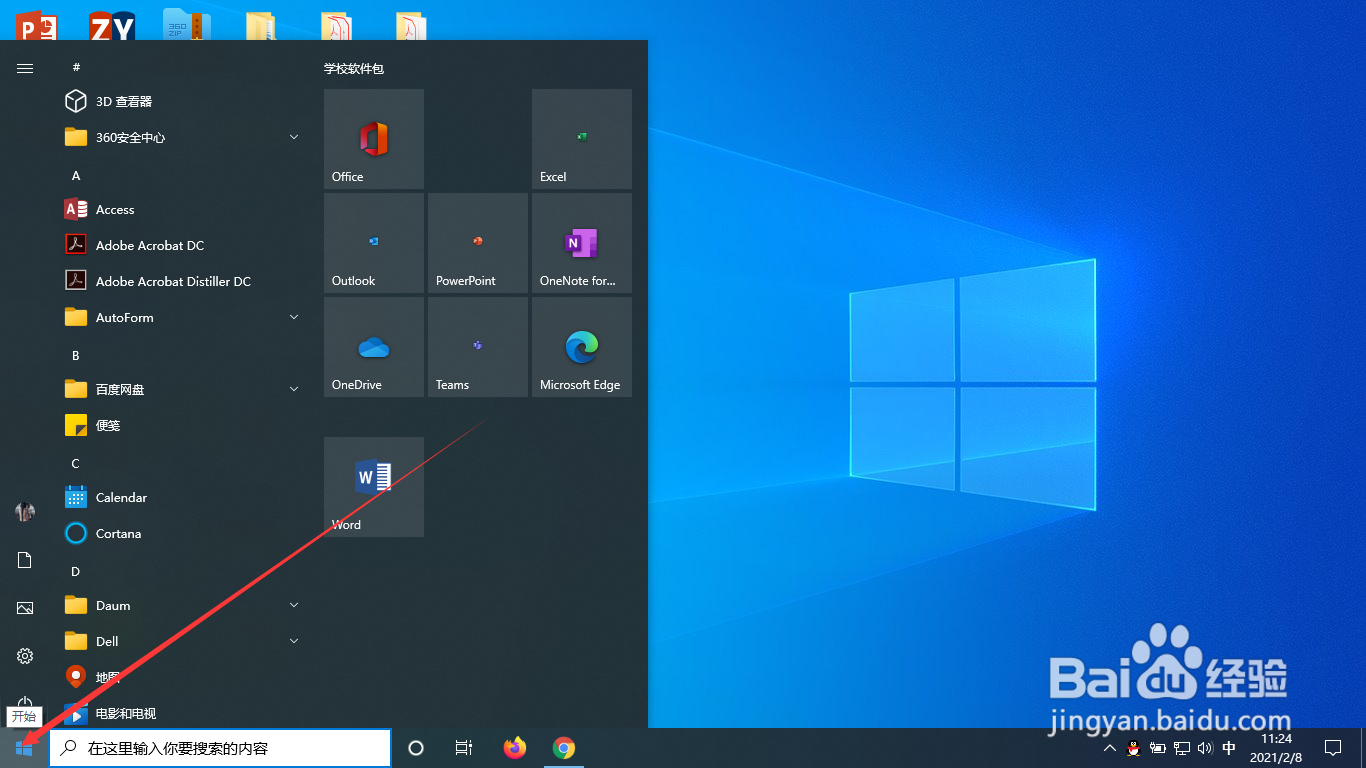This screenshot has width=1366, height=768.
Task: Open the Office tile
Action: pyautogui.click(x=374, y=139)
